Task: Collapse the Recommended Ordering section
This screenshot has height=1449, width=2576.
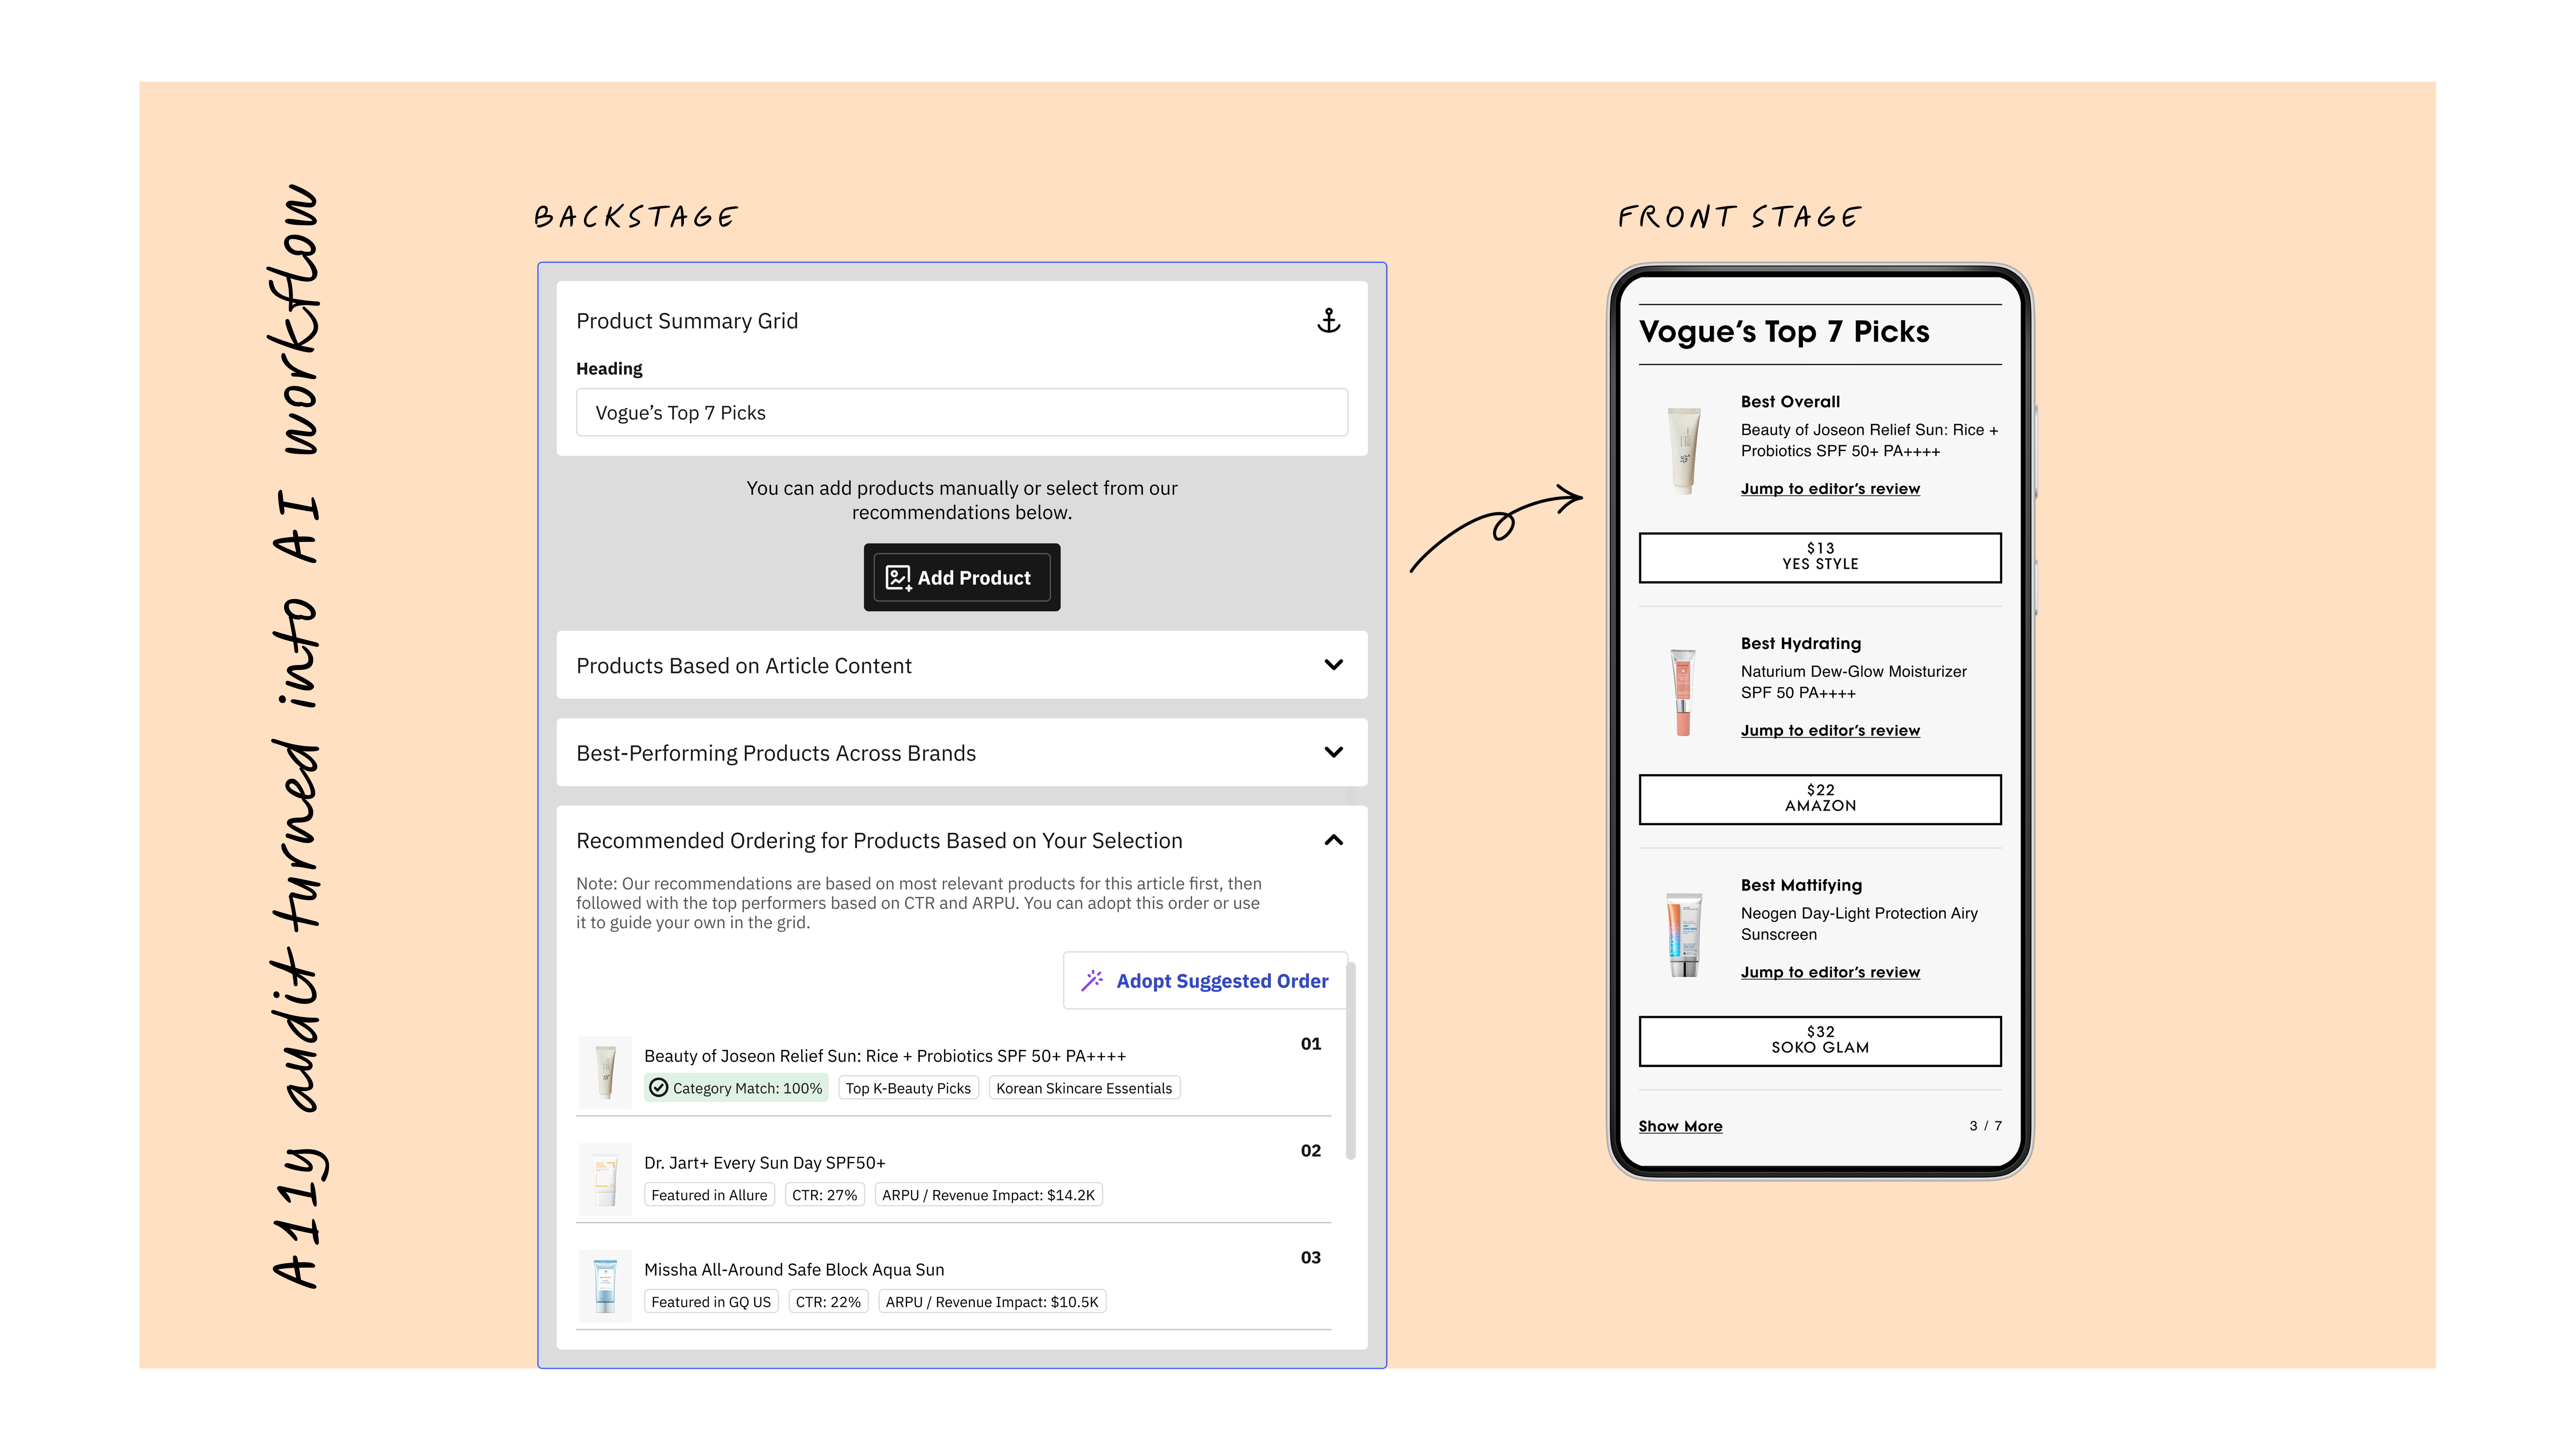Action: coord(1333,840)
